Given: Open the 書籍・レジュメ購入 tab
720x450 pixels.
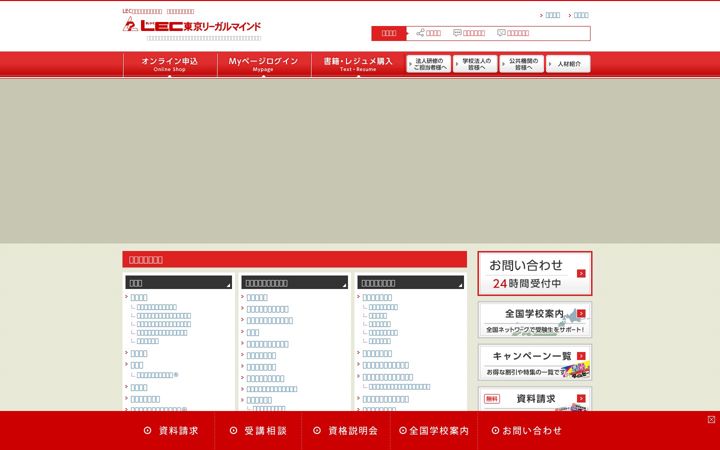Looking at the screenshot, I should (x=358, y=64).
